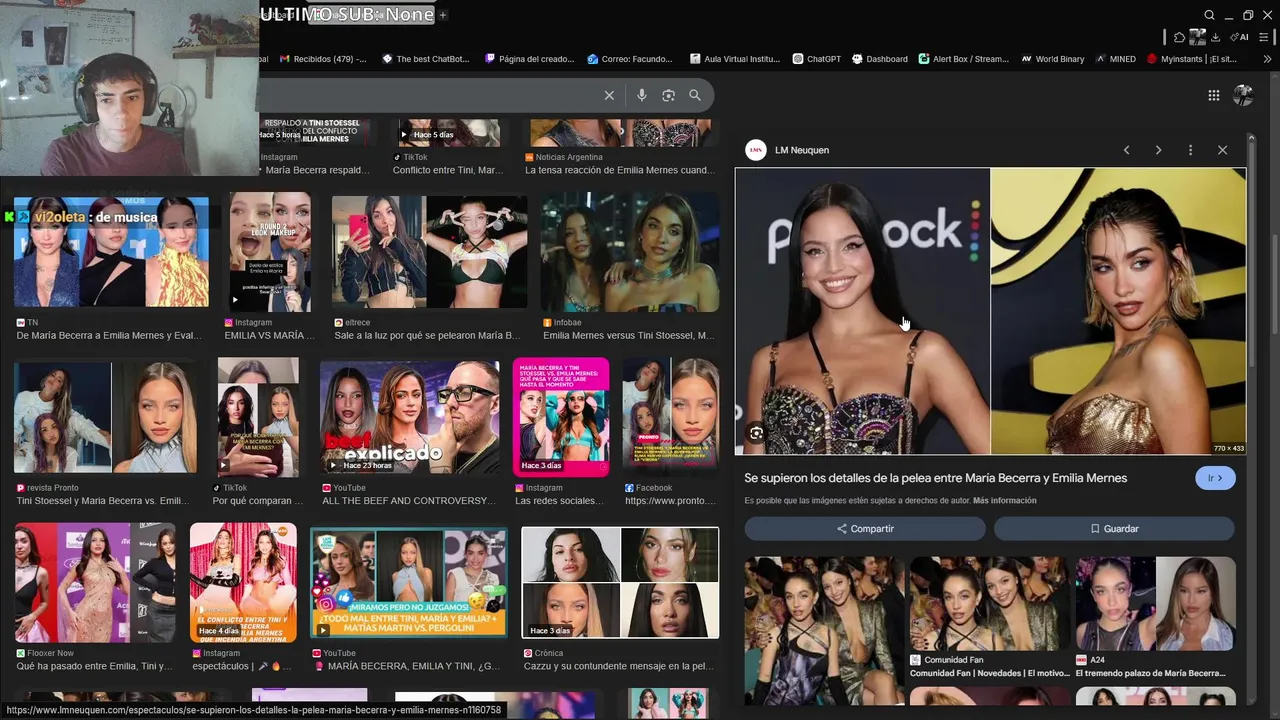
Task: Open the caption De María Becerra a Emilia Mernes
Action: (x=109, y=335)
